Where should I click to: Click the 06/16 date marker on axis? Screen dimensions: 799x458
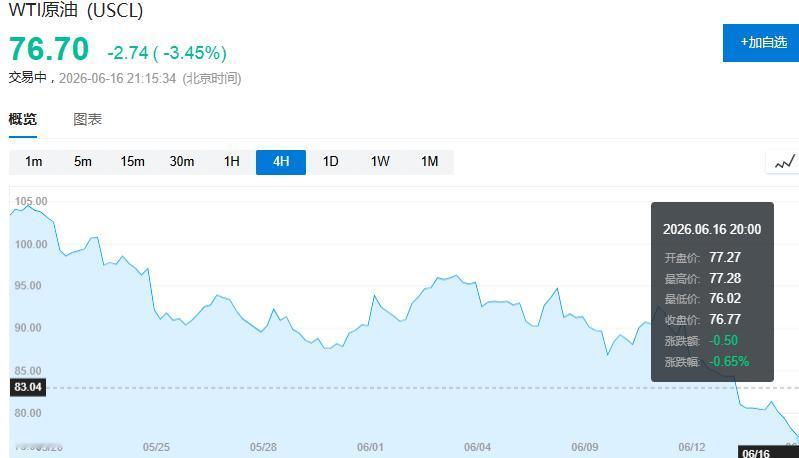click(x=756, y=453)
